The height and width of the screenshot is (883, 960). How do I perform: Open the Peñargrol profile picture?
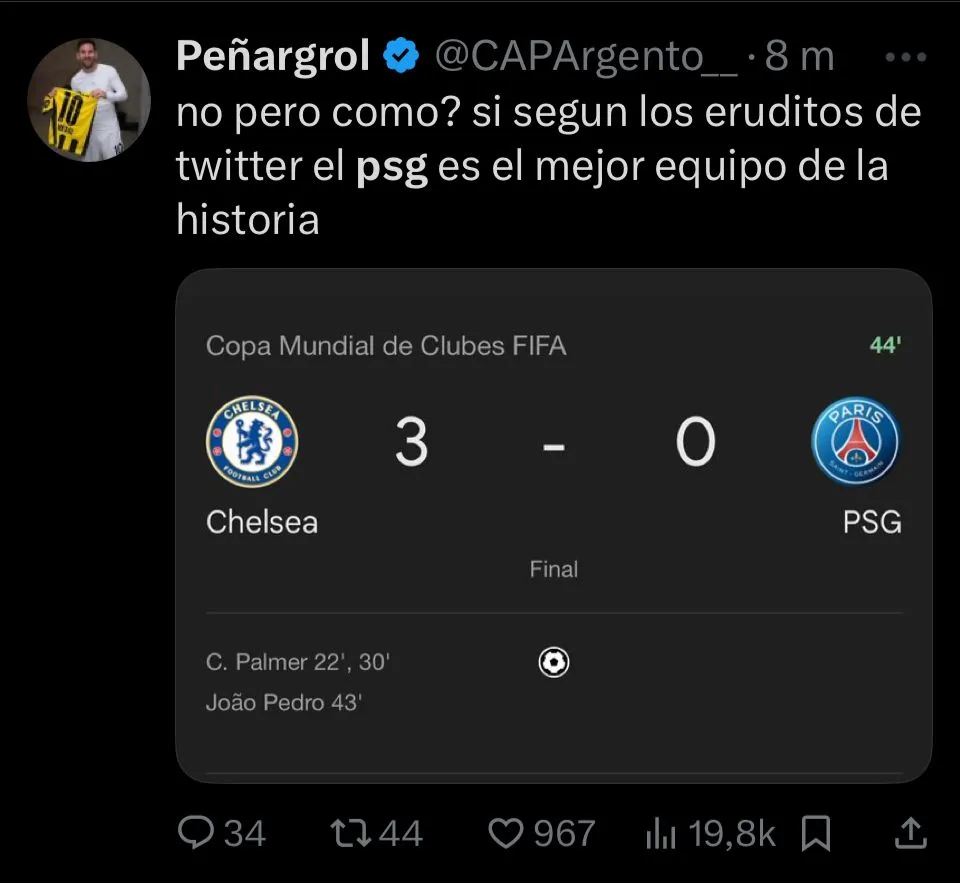[x=89, y=101]
